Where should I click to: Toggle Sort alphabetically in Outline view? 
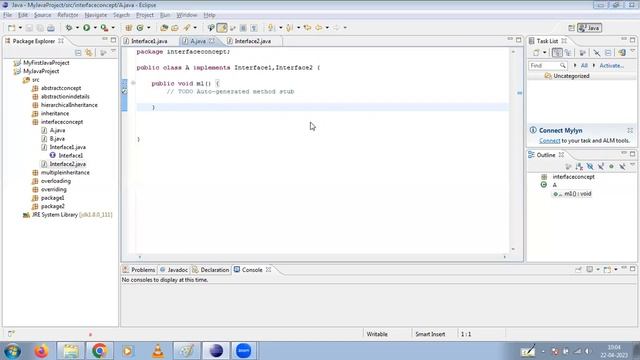click(x=579, y=167)
